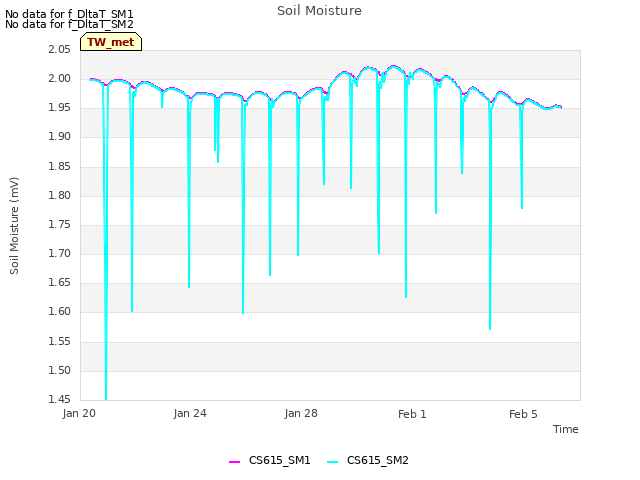Click the 'No data for f_DltaT_SM1' message
640x480 pixels.
point(69,14)
